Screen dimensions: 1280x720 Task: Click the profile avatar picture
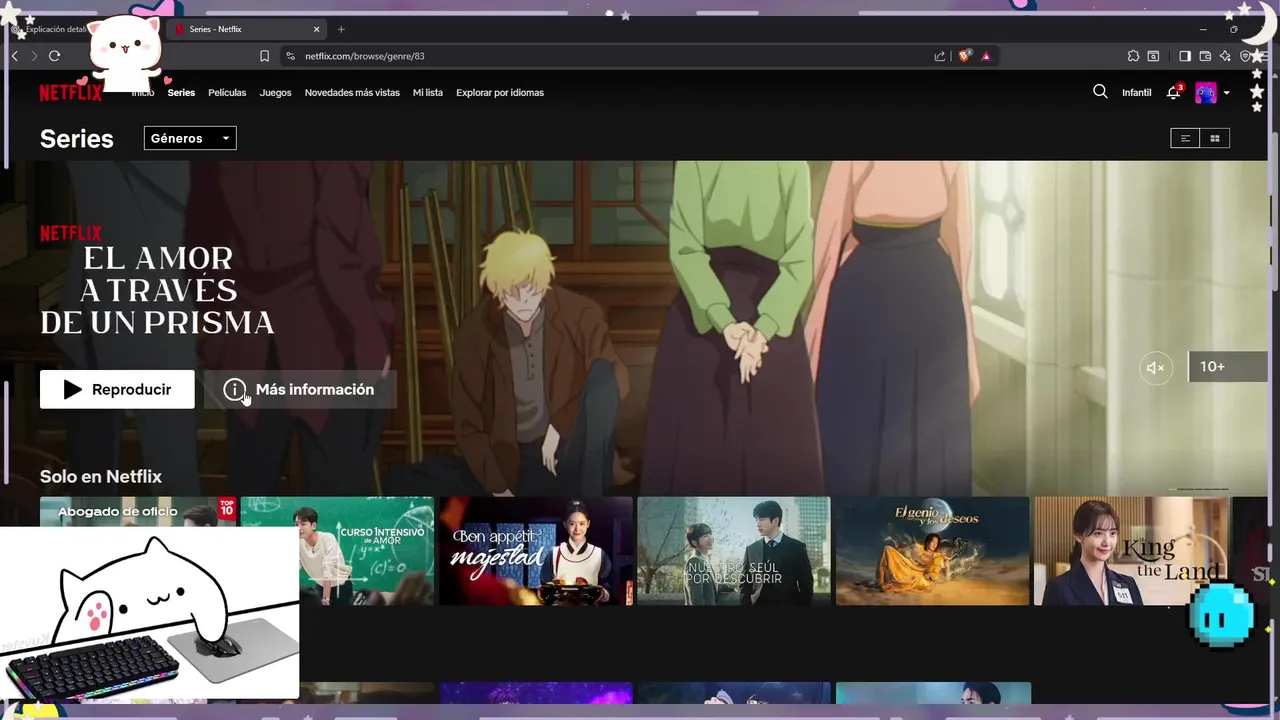pyautogui.click(x=1206, y=92)
